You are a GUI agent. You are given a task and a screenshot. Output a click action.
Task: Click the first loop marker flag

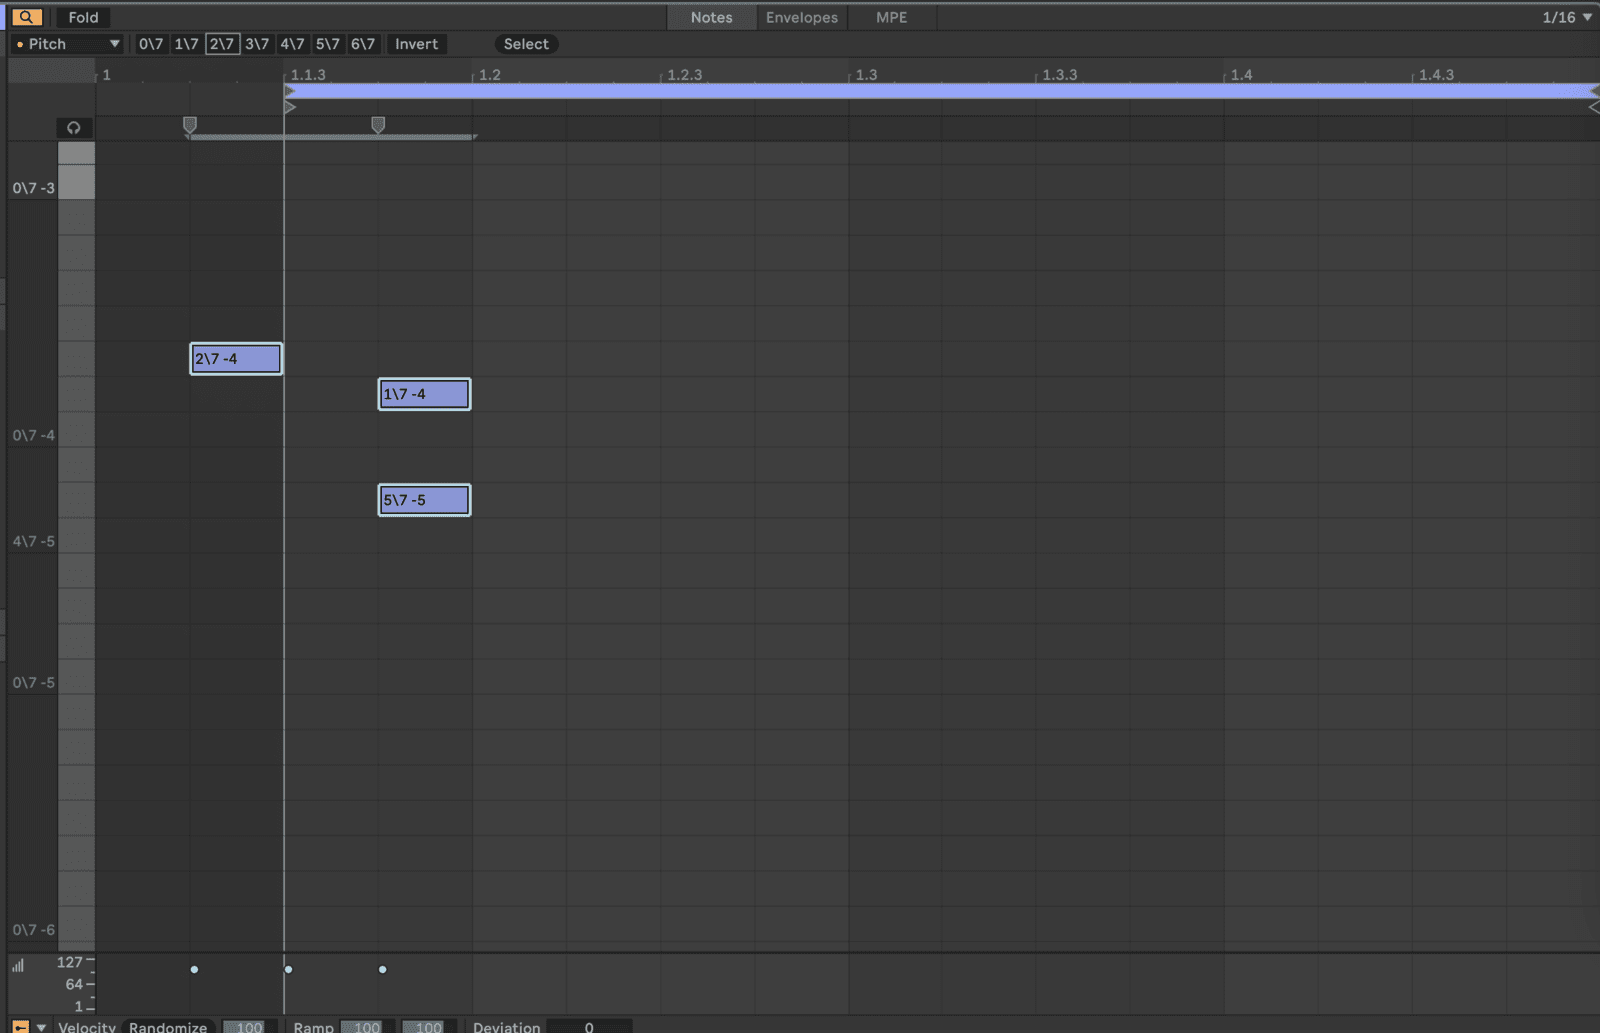[x=190, y=124]
